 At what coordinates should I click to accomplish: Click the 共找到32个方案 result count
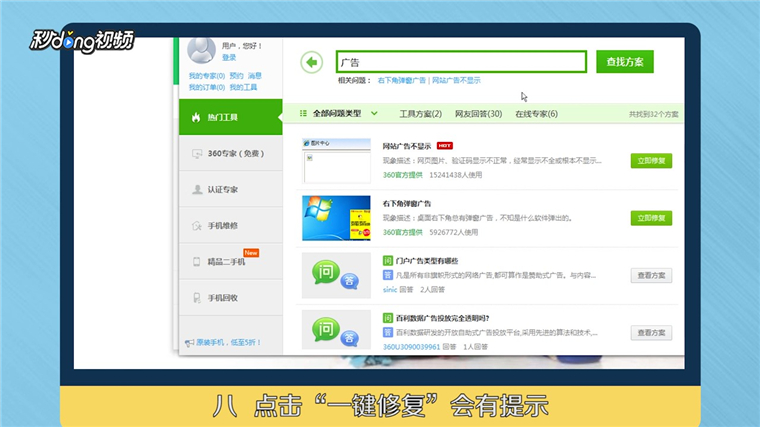coord(653,114)
